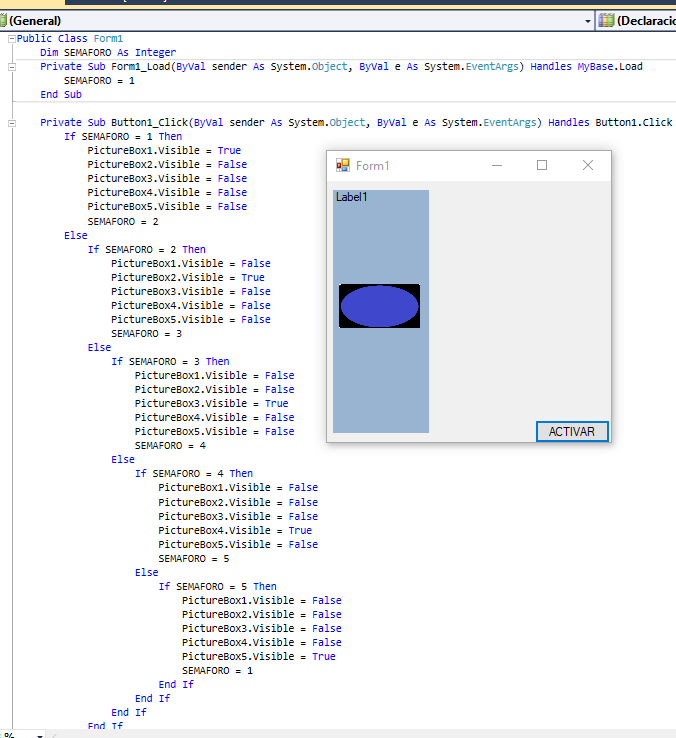Collapse the Form1_Load sub outline

coord(12,67)
